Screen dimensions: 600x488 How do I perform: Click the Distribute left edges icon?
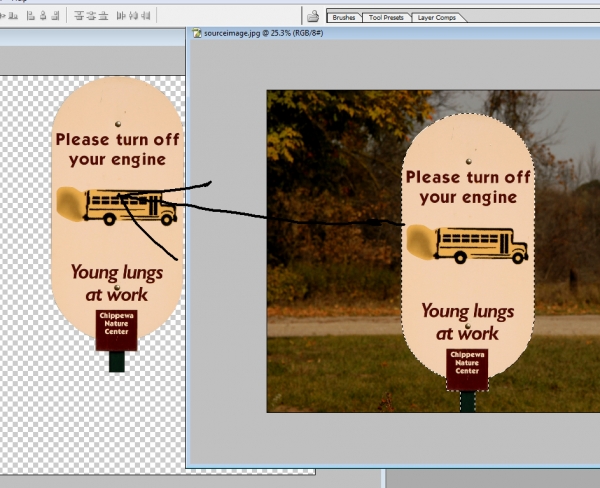coord(121,16)
